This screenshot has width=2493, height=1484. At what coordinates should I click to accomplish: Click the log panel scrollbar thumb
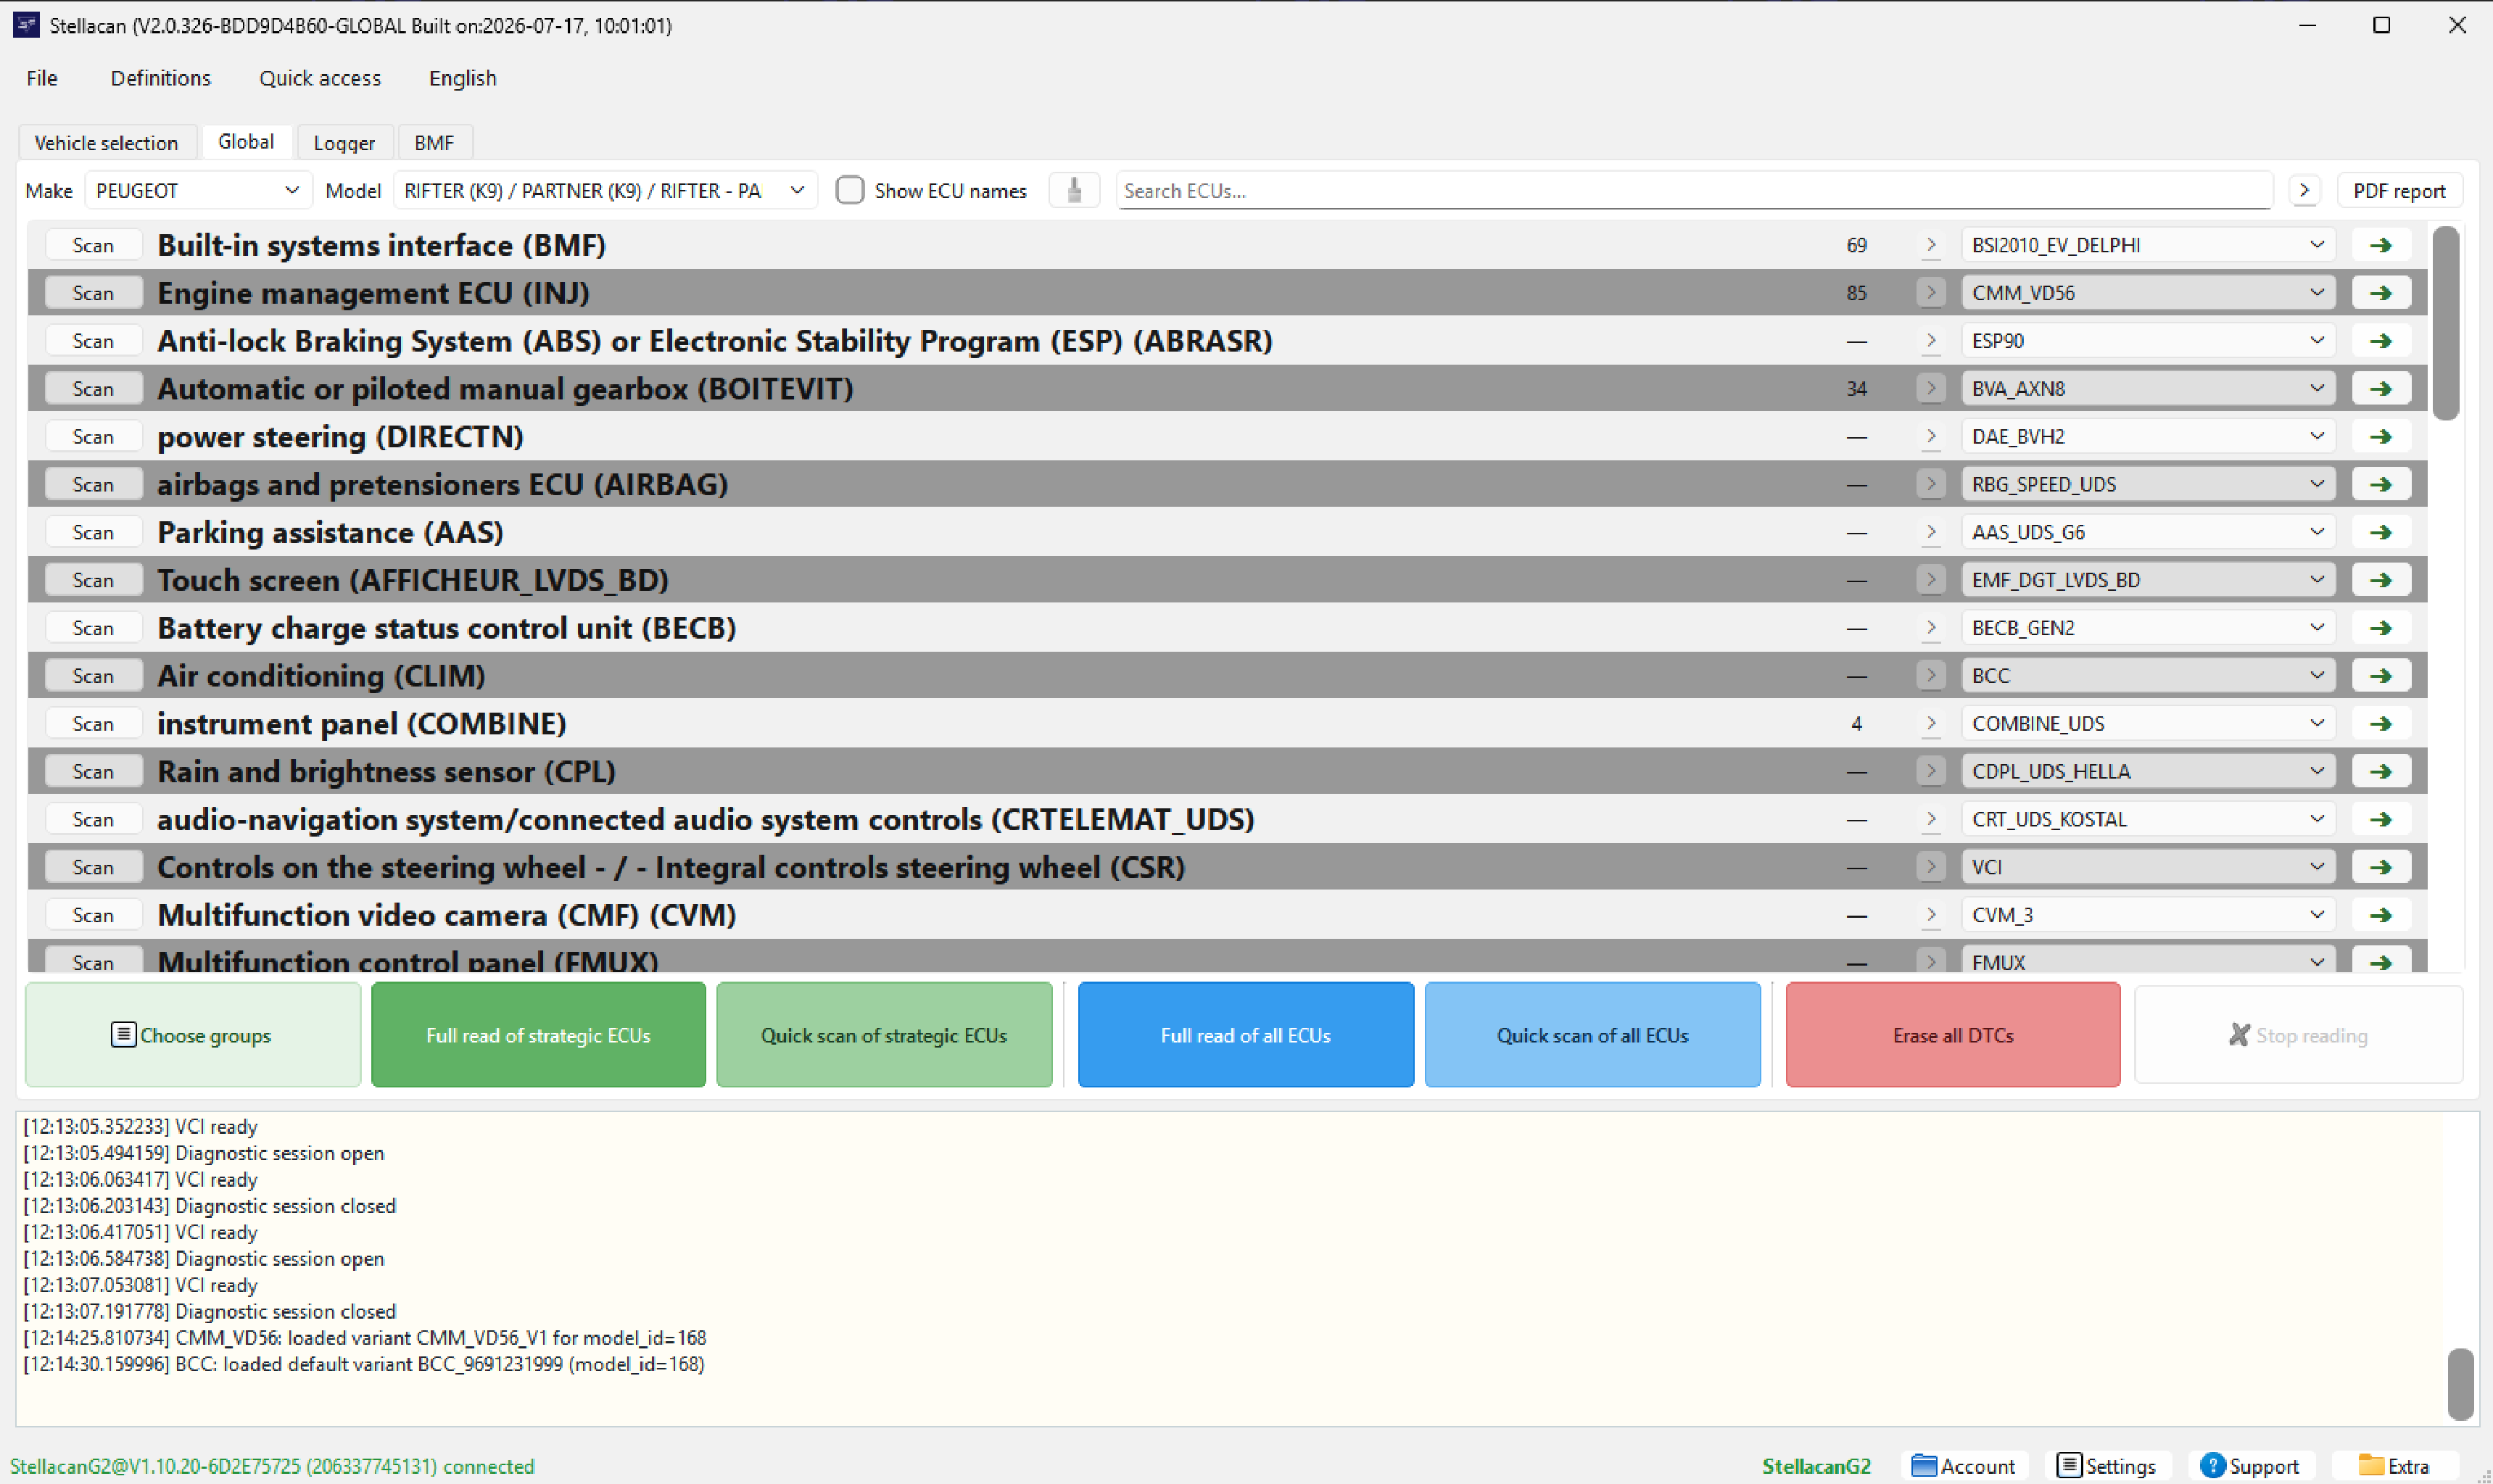pos(2461,1384)
